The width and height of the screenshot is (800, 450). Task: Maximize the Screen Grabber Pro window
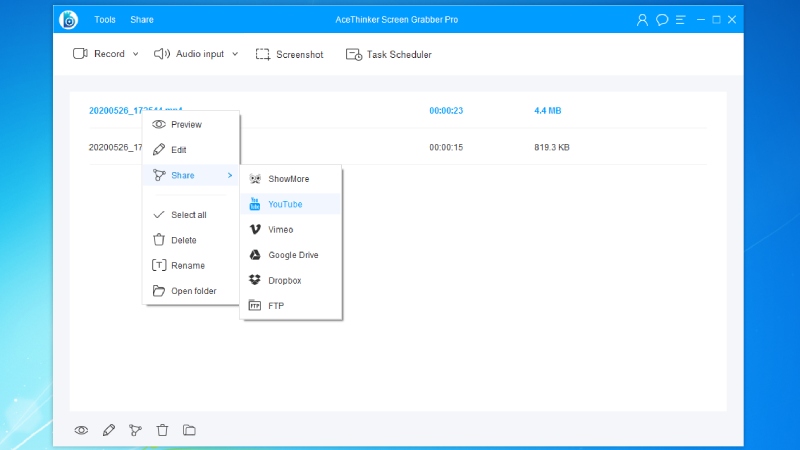click(x=716, y=19)
